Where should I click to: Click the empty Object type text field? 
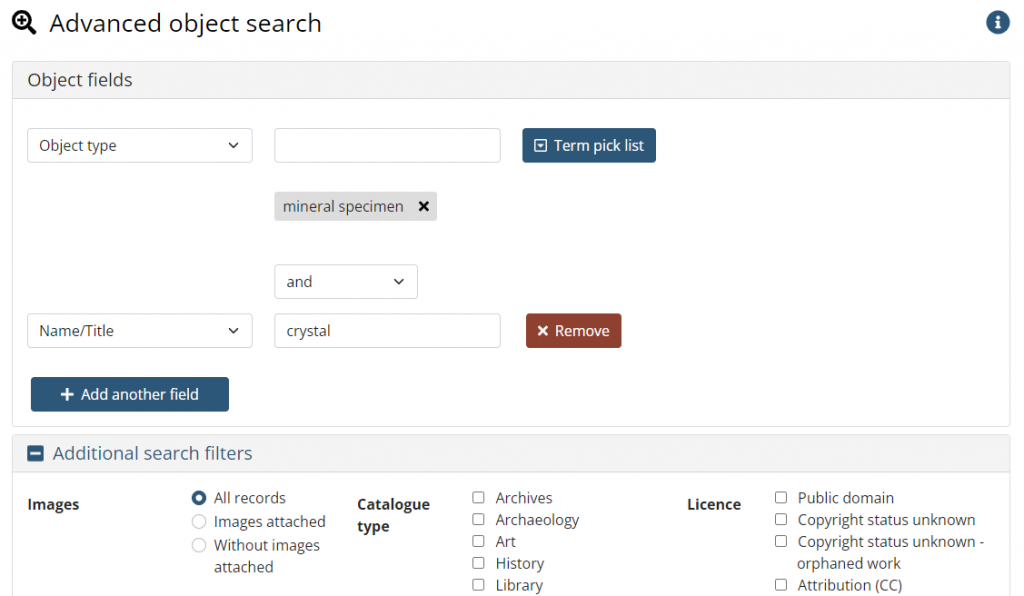click(x=387, y=146)
